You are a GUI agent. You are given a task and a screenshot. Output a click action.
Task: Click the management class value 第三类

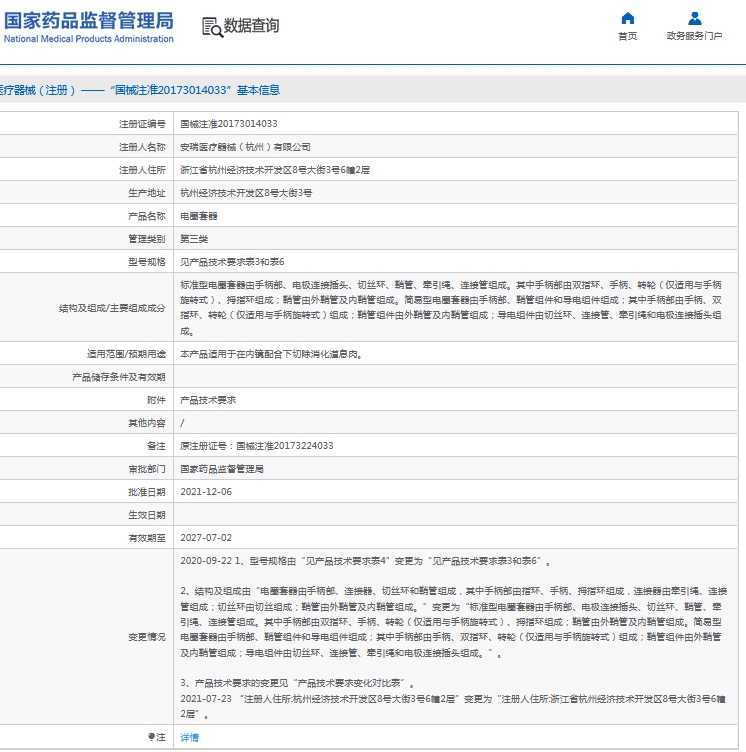tap(194, 239)
